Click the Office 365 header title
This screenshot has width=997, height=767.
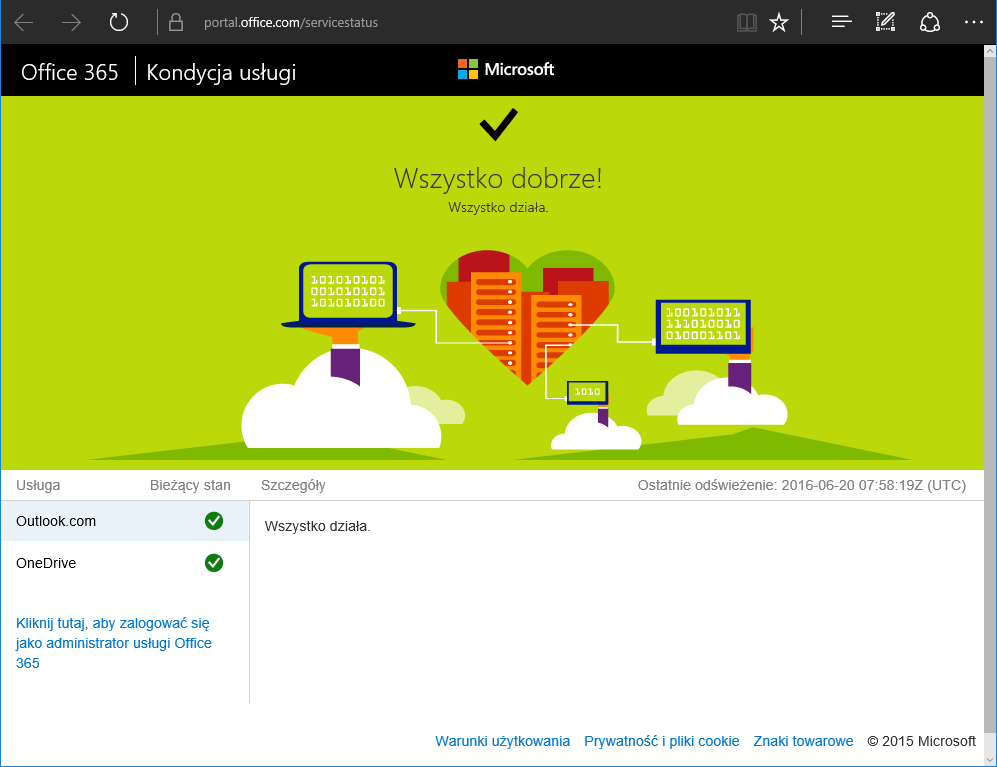(69, 72)
